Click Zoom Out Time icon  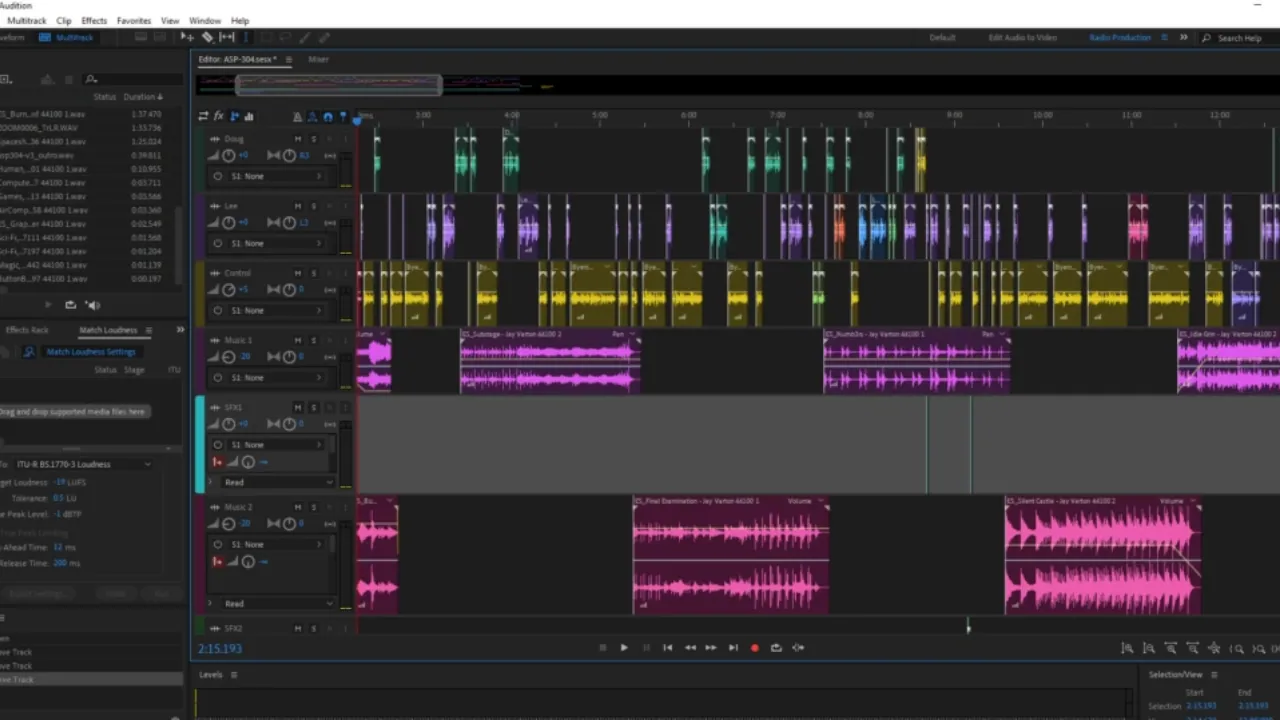coord(1193,649)
